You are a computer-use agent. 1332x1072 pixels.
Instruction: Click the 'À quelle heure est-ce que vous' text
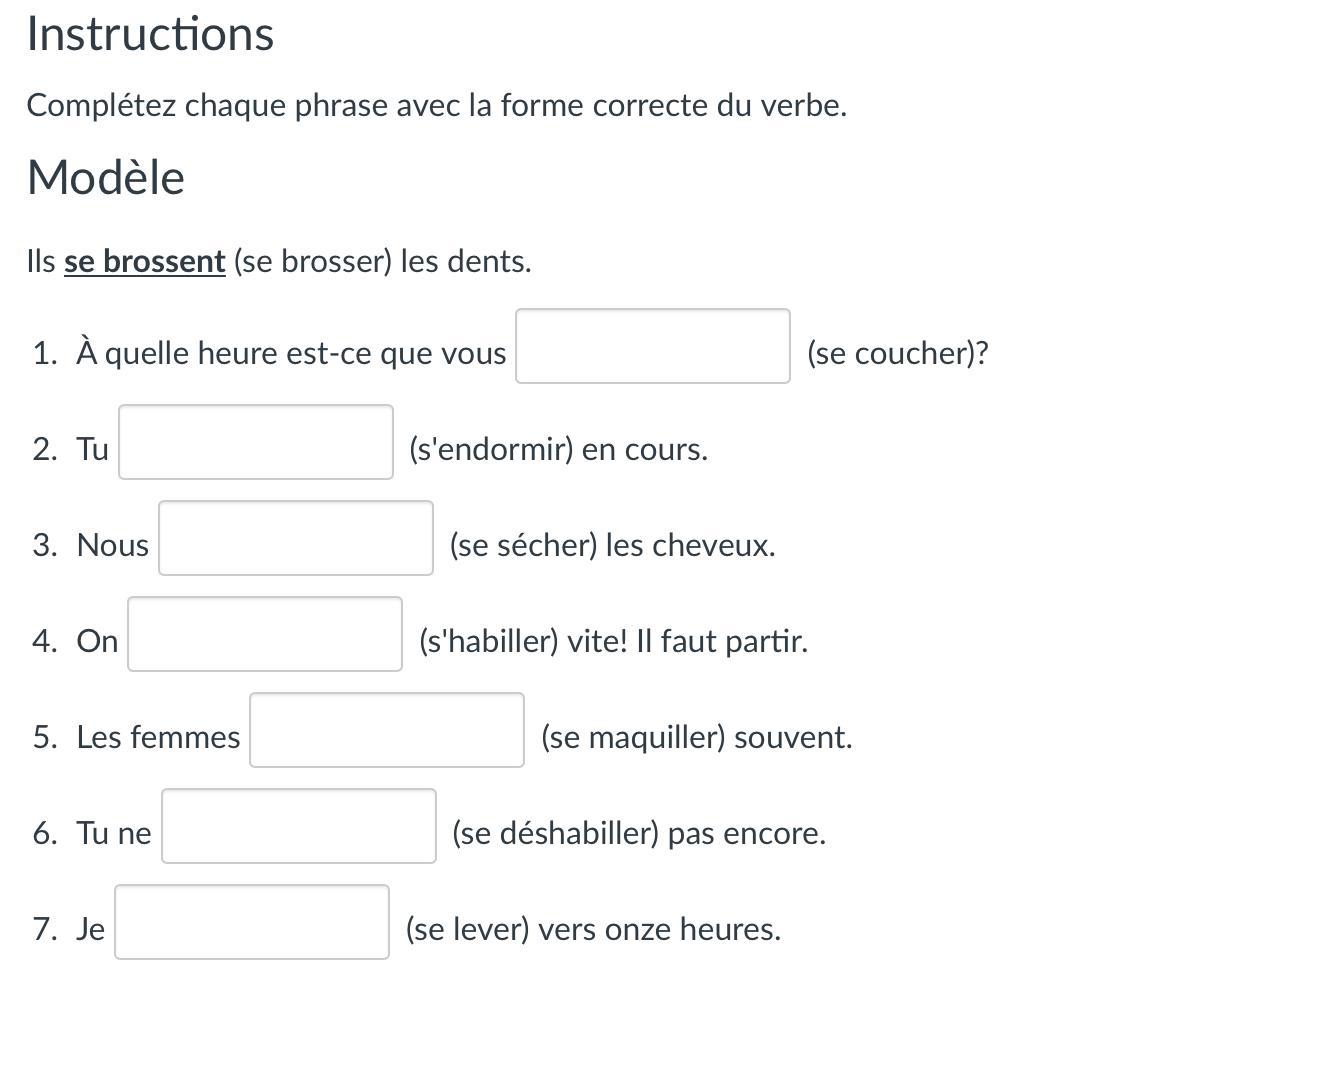[x=291, y=353]
